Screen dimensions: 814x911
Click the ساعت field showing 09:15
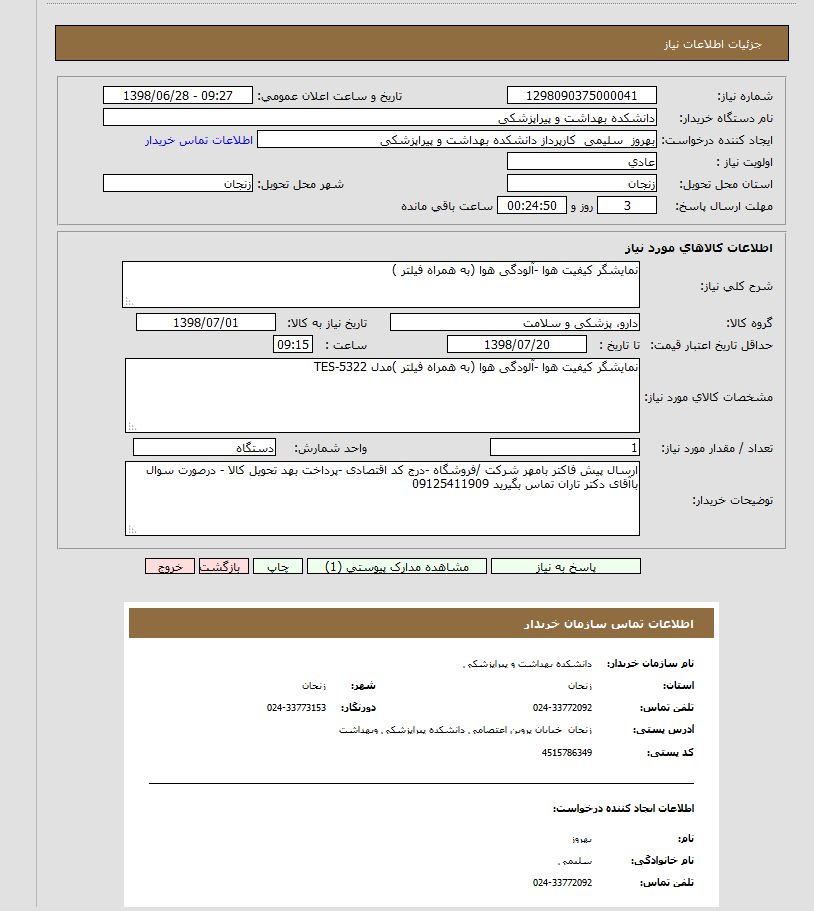point(293,344)
